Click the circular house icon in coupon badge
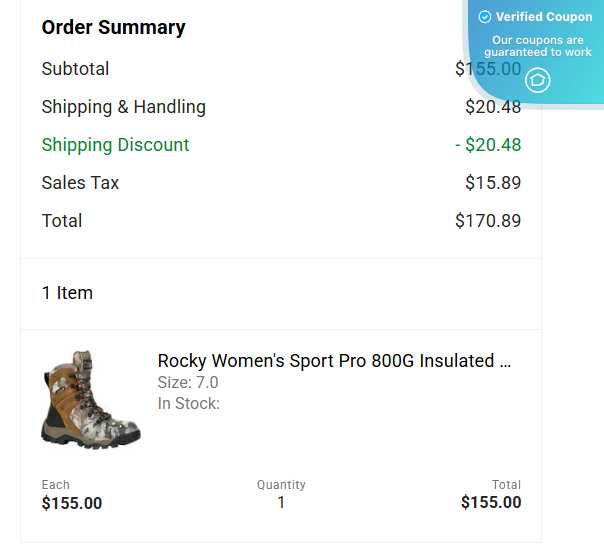This screenshot has width=604, height=557. click(x=537, y=80)
